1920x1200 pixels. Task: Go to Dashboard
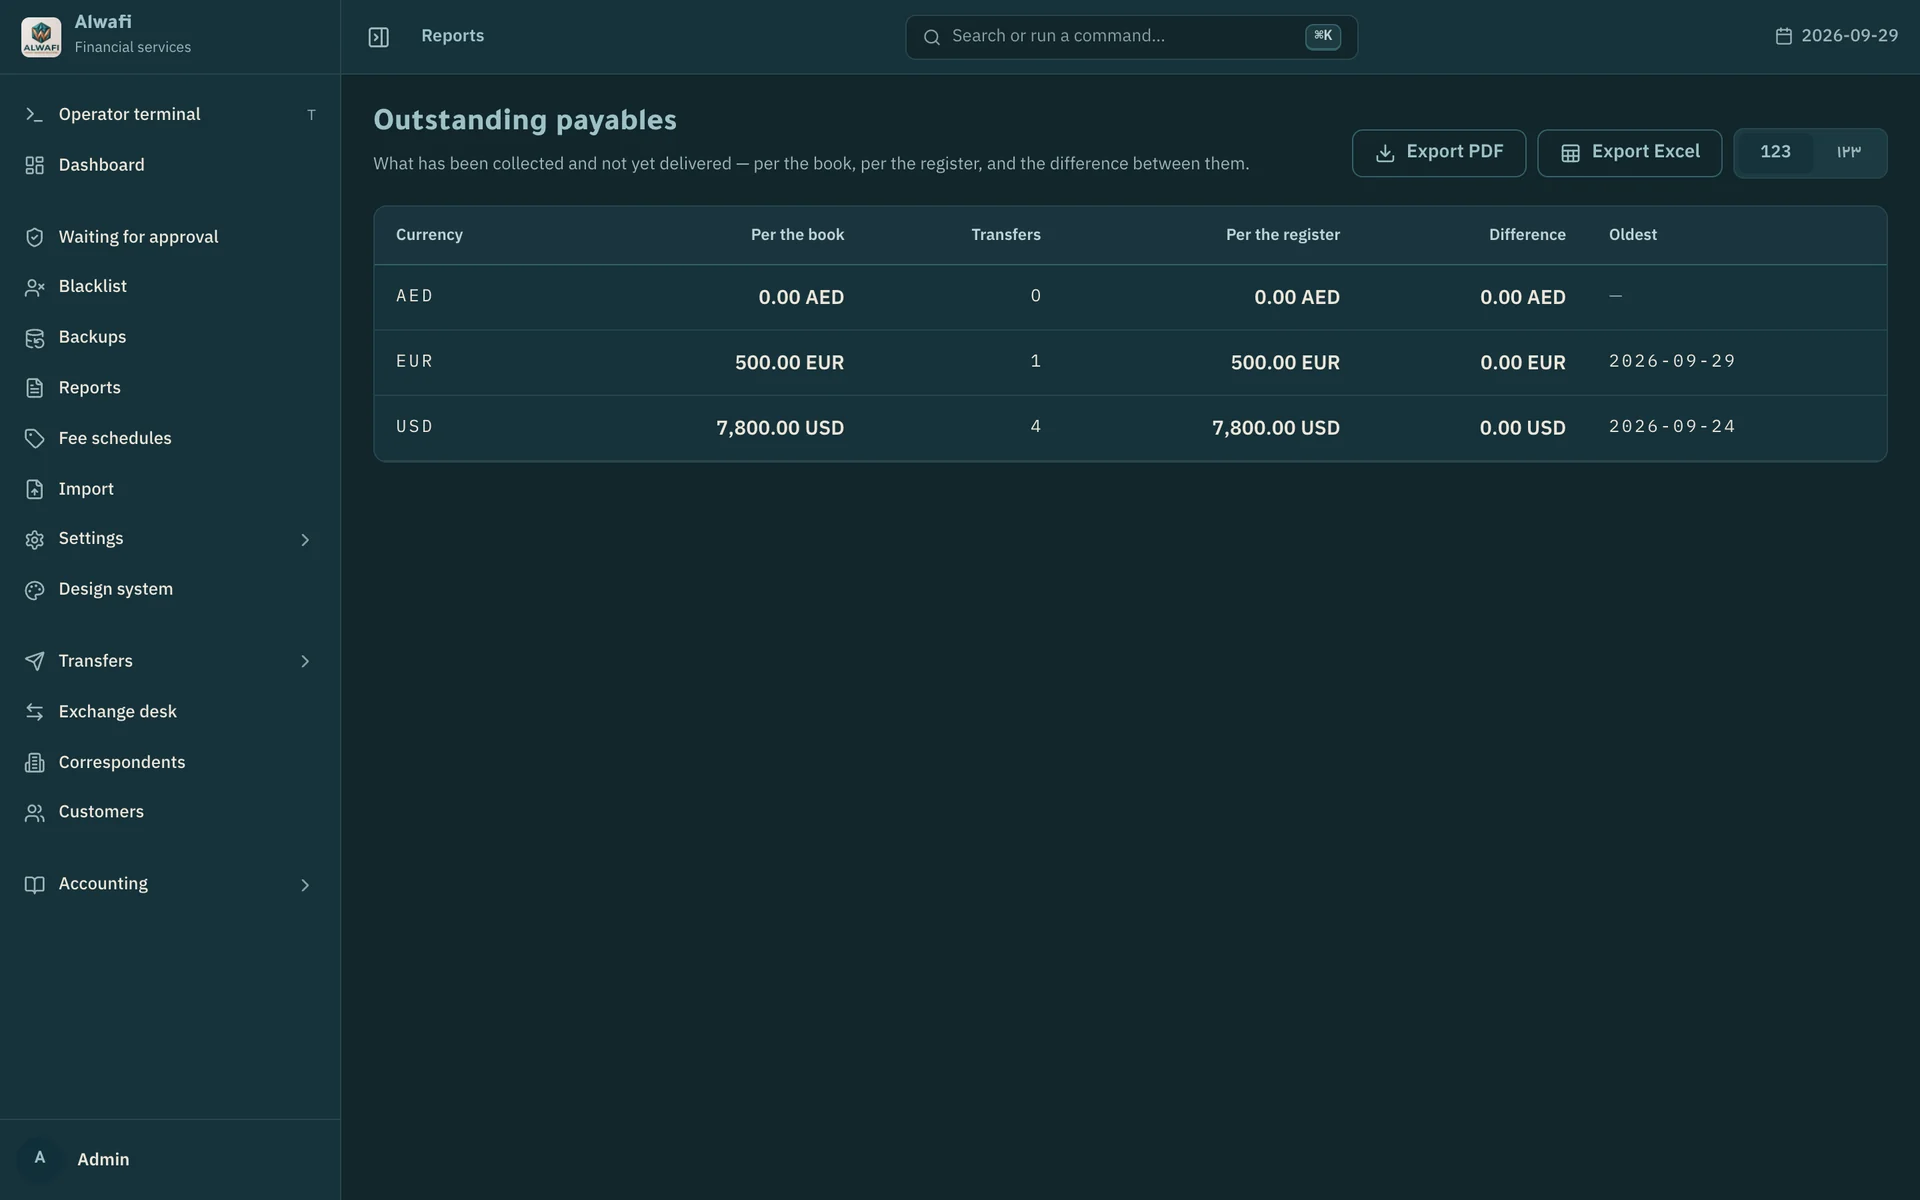click(170, 165)
